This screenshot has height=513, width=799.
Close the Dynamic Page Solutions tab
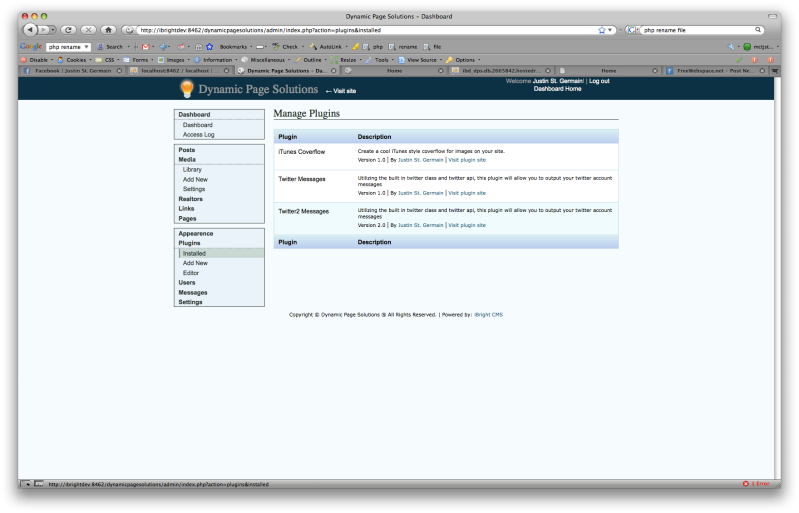tap(334, 71)
